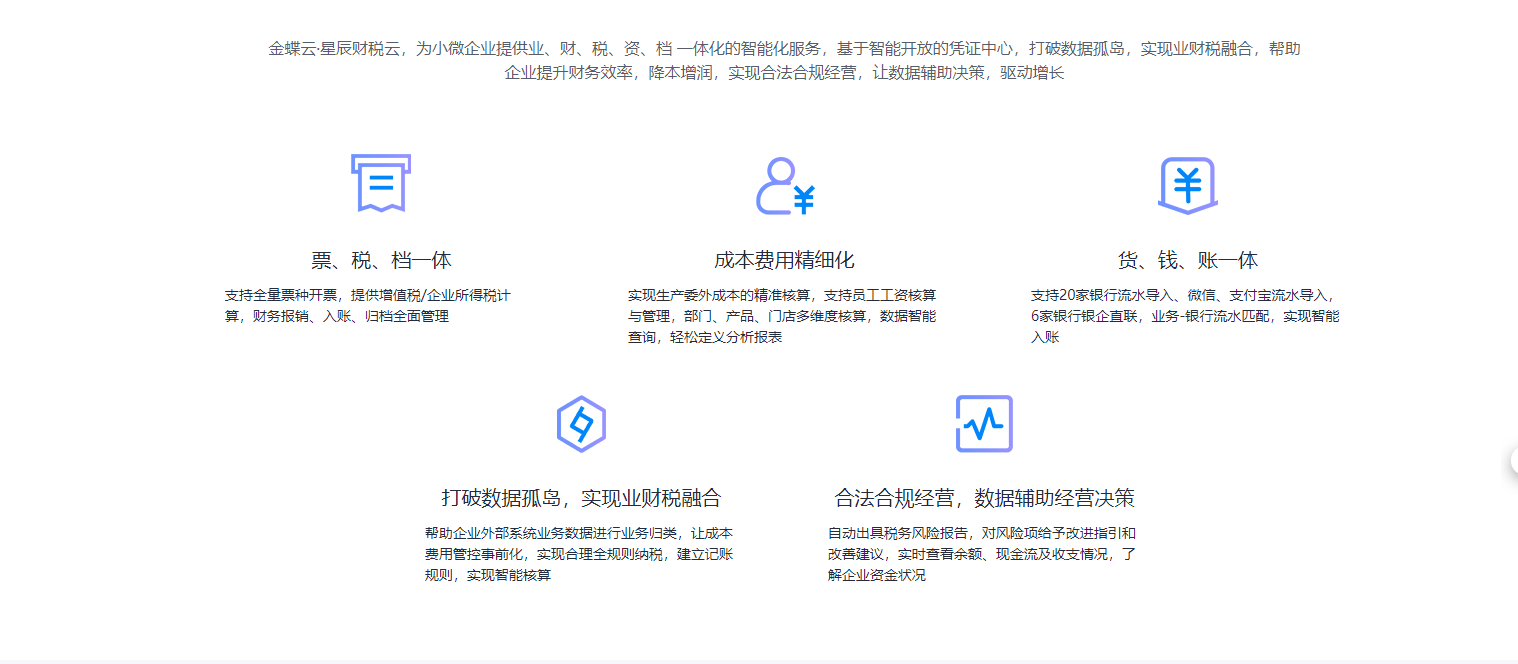The height and width of the screenshot is (664, 1518).
Task: Click the text 了解企业资金状况
Action: (x=877, y=575)
